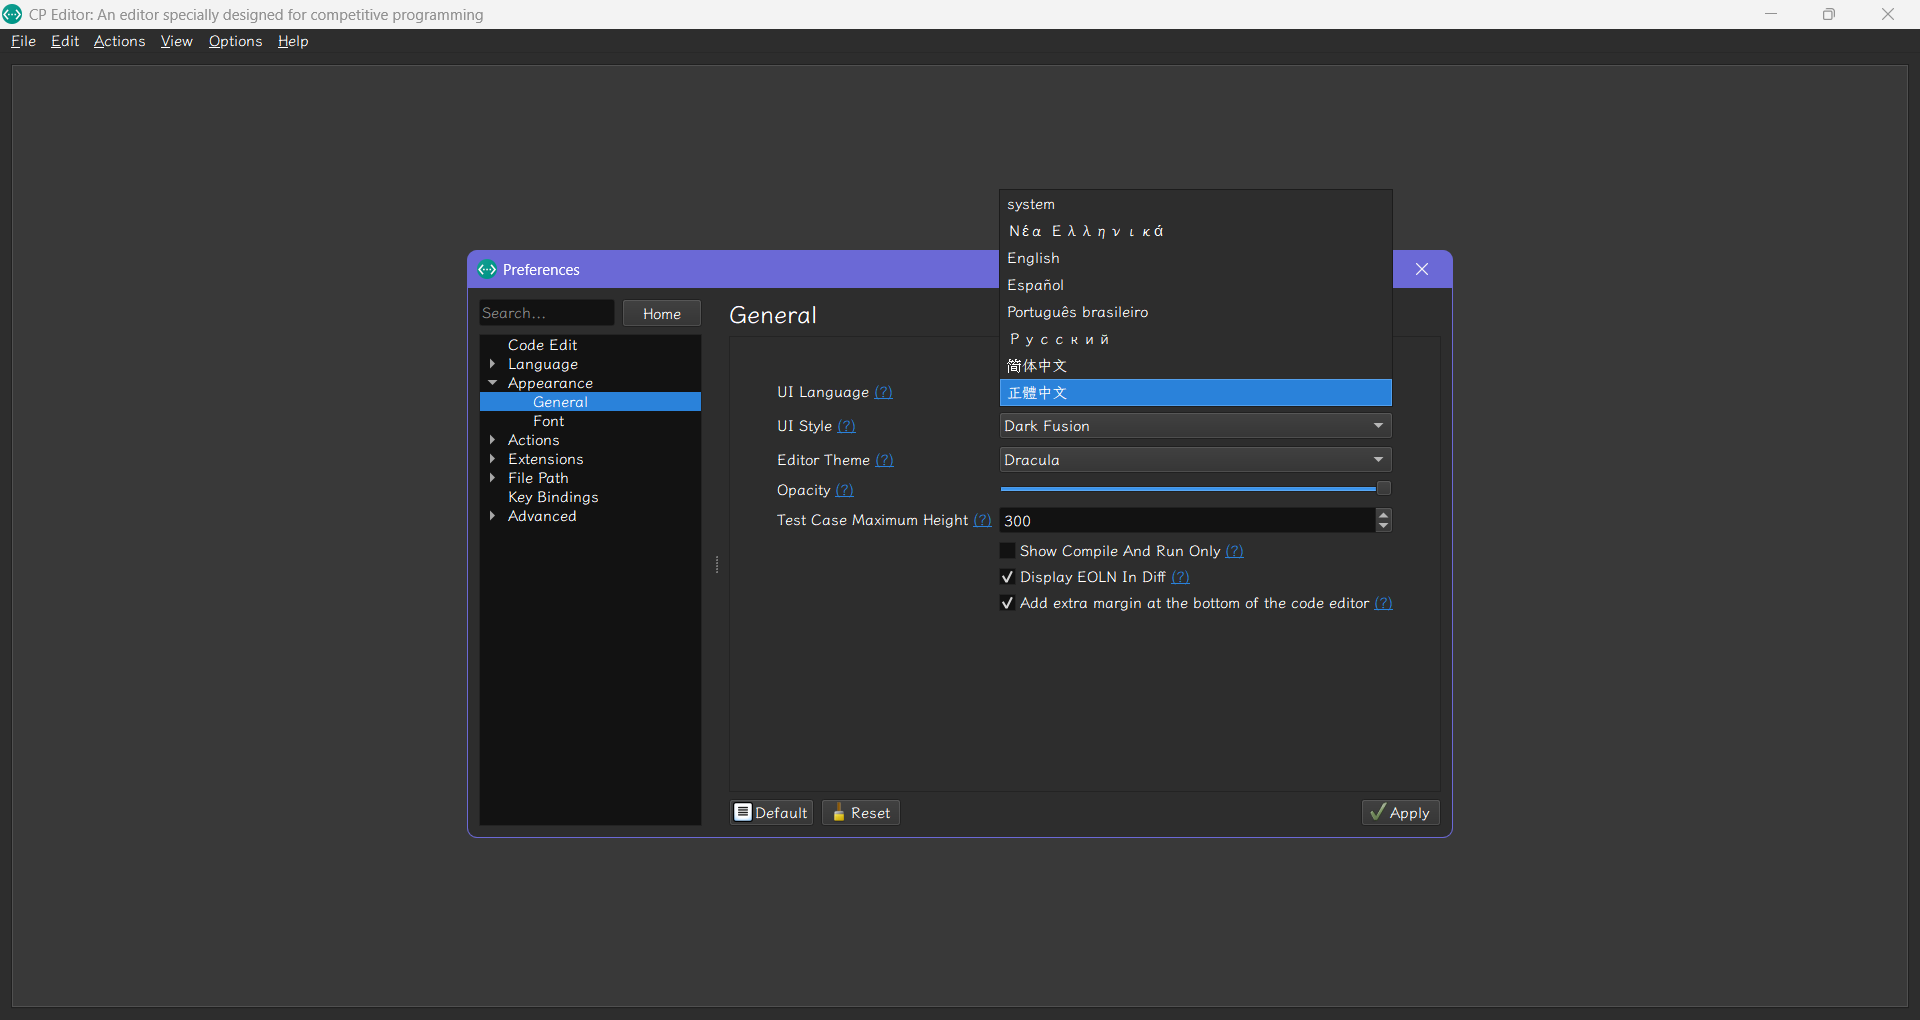Select 简体中文 language option
Viewport: 1920px width, 1020px height.
click(x=1196, y=366)
